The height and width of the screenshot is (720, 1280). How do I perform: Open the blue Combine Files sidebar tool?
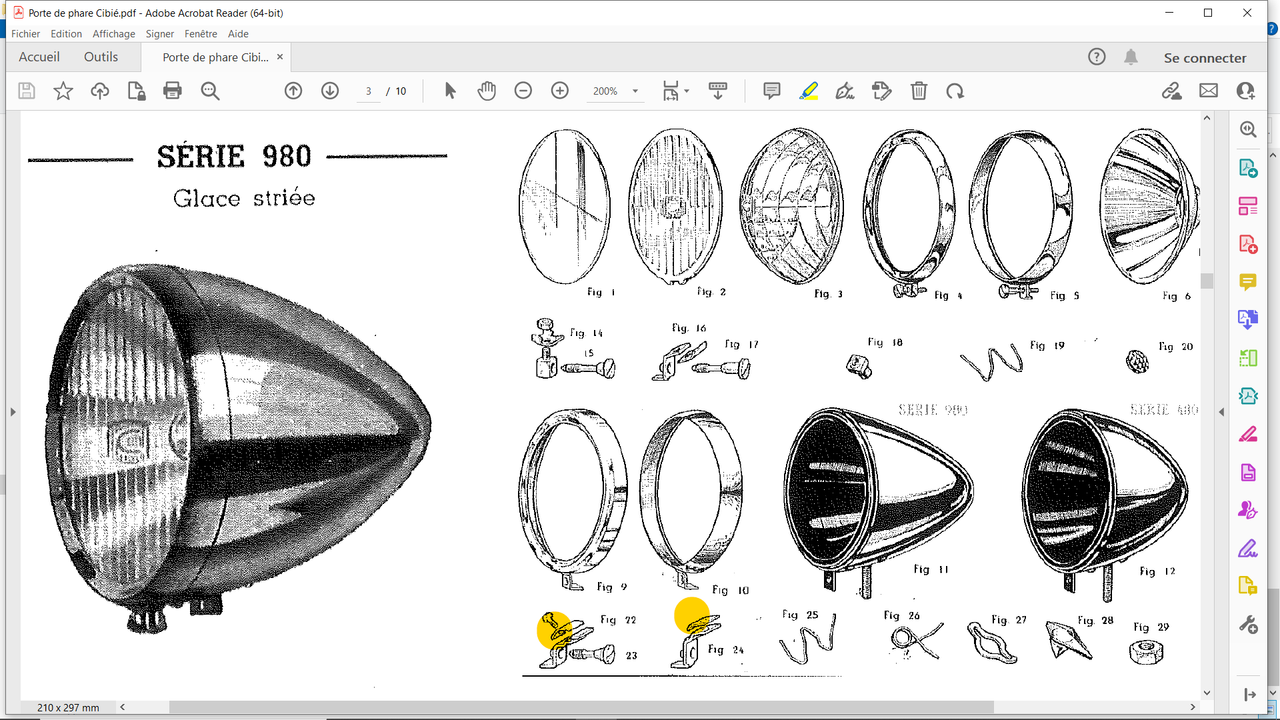tap(1248, 320)
